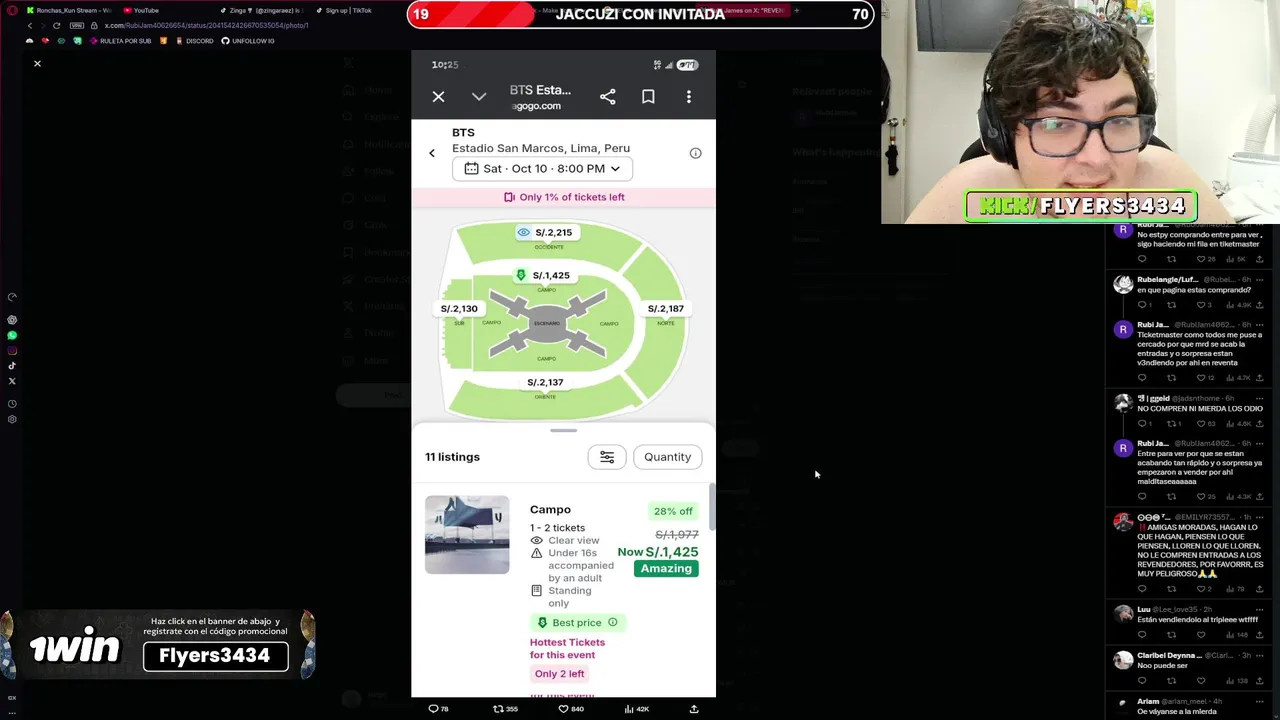Open the DISCORD bookmark

[x=194, y=41]
